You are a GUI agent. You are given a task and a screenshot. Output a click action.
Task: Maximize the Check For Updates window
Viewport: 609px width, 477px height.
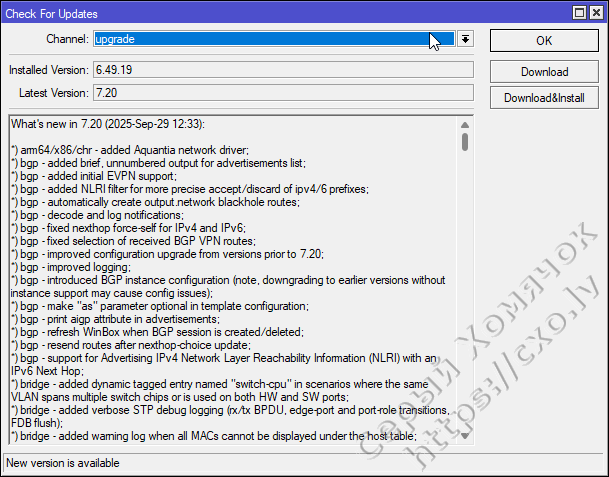pyautogui.click(x=578, y=11)
